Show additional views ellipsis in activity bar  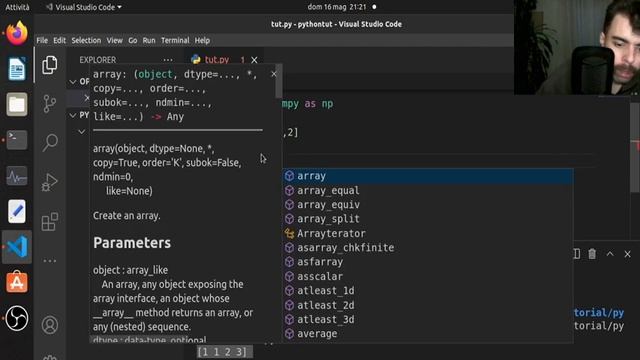(x=50, y=260)
